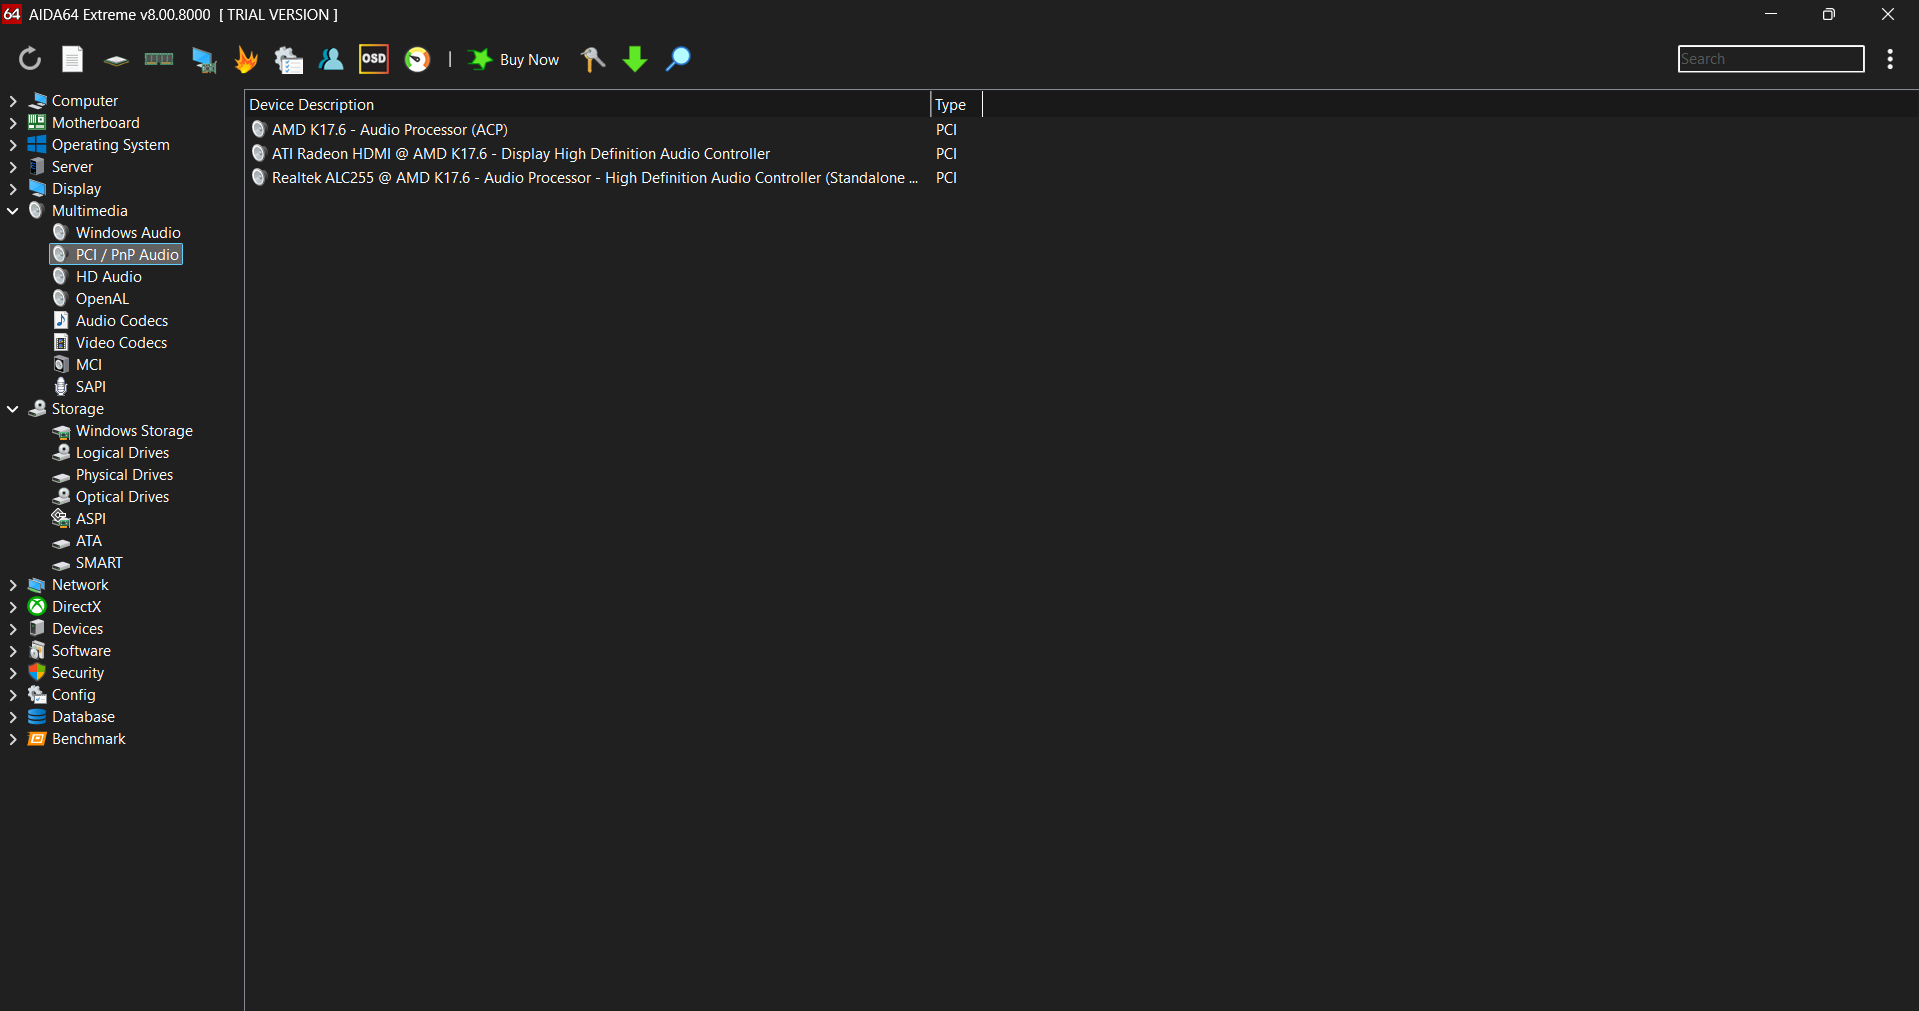Expand the Operating System tree node
1919x1011 pixels.
(x=13, y=145)
